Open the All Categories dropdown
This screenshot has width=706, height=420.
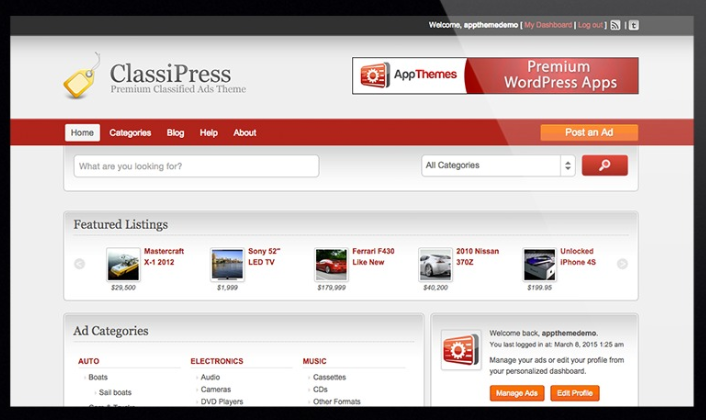tap(498, 165)
